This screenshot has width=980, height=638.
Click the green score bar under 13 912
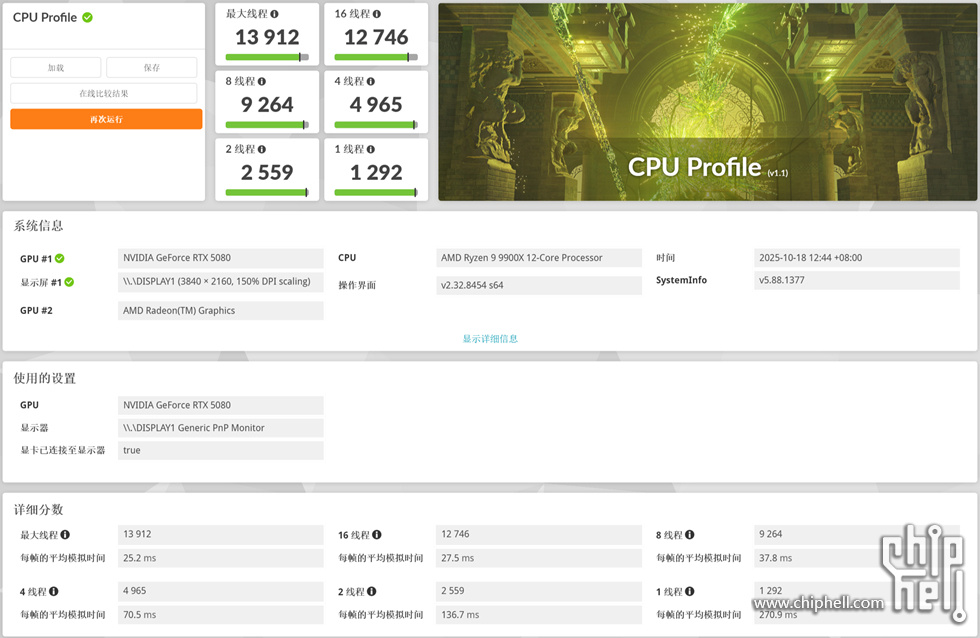coord(262,57)
